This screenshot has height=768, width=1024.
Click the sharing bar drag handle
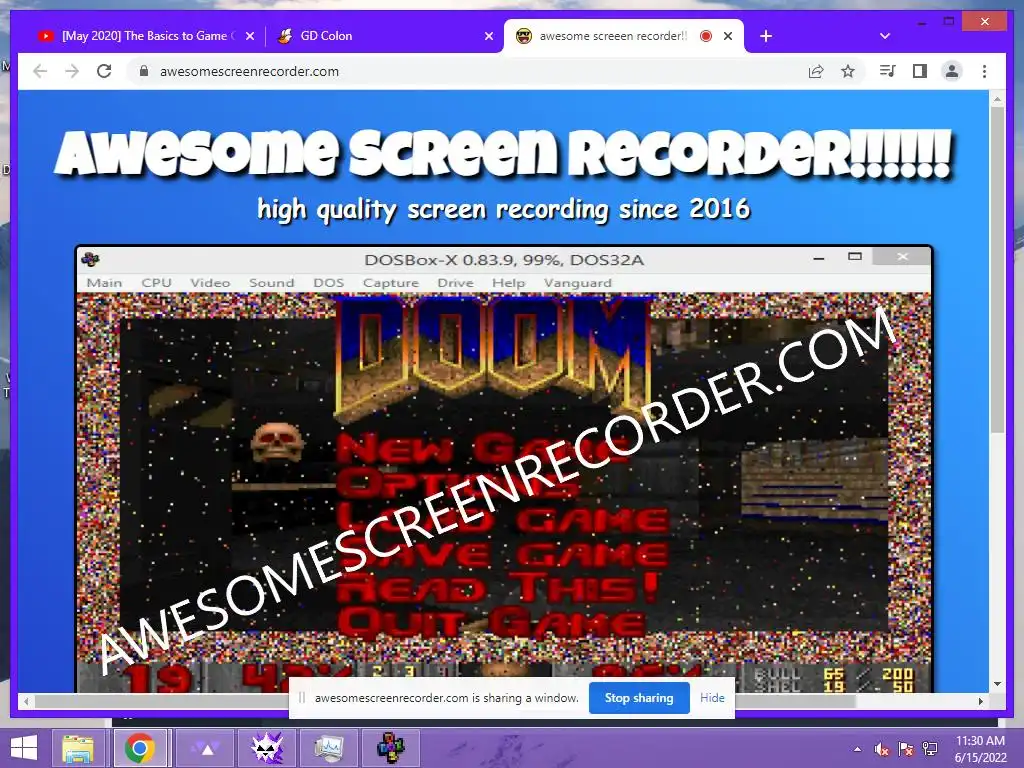tap(302, 697)
